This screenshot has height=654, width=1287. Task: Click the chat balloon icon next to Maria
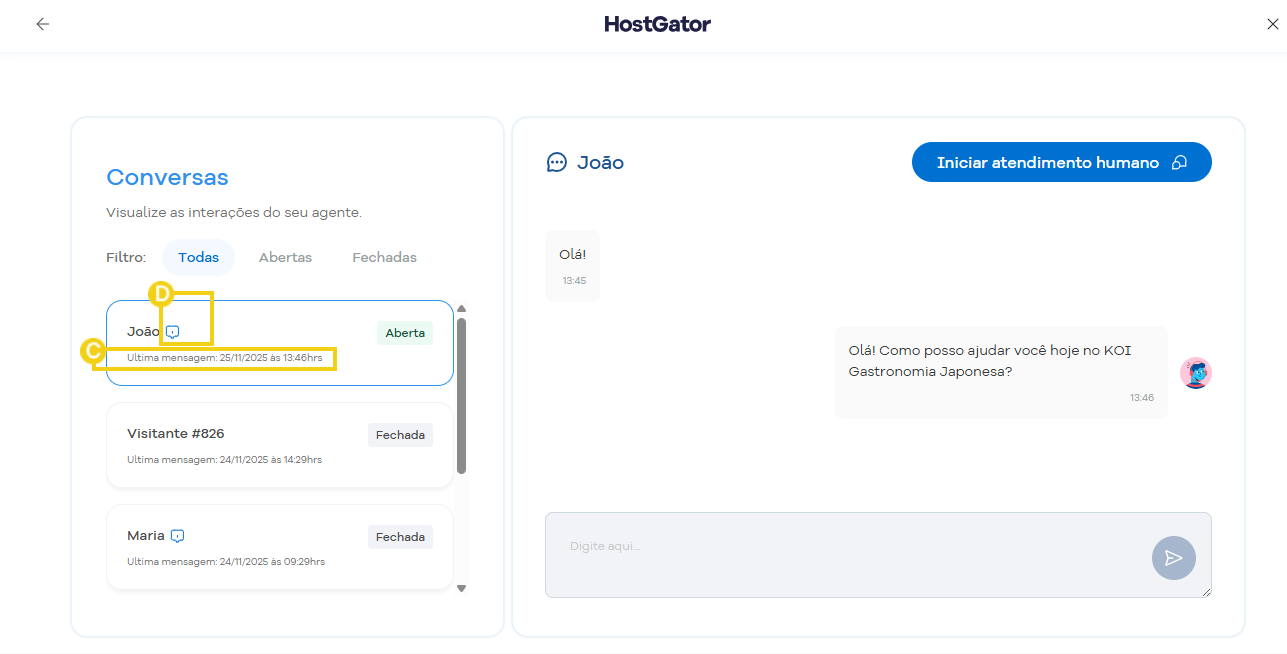click(177, 535)
